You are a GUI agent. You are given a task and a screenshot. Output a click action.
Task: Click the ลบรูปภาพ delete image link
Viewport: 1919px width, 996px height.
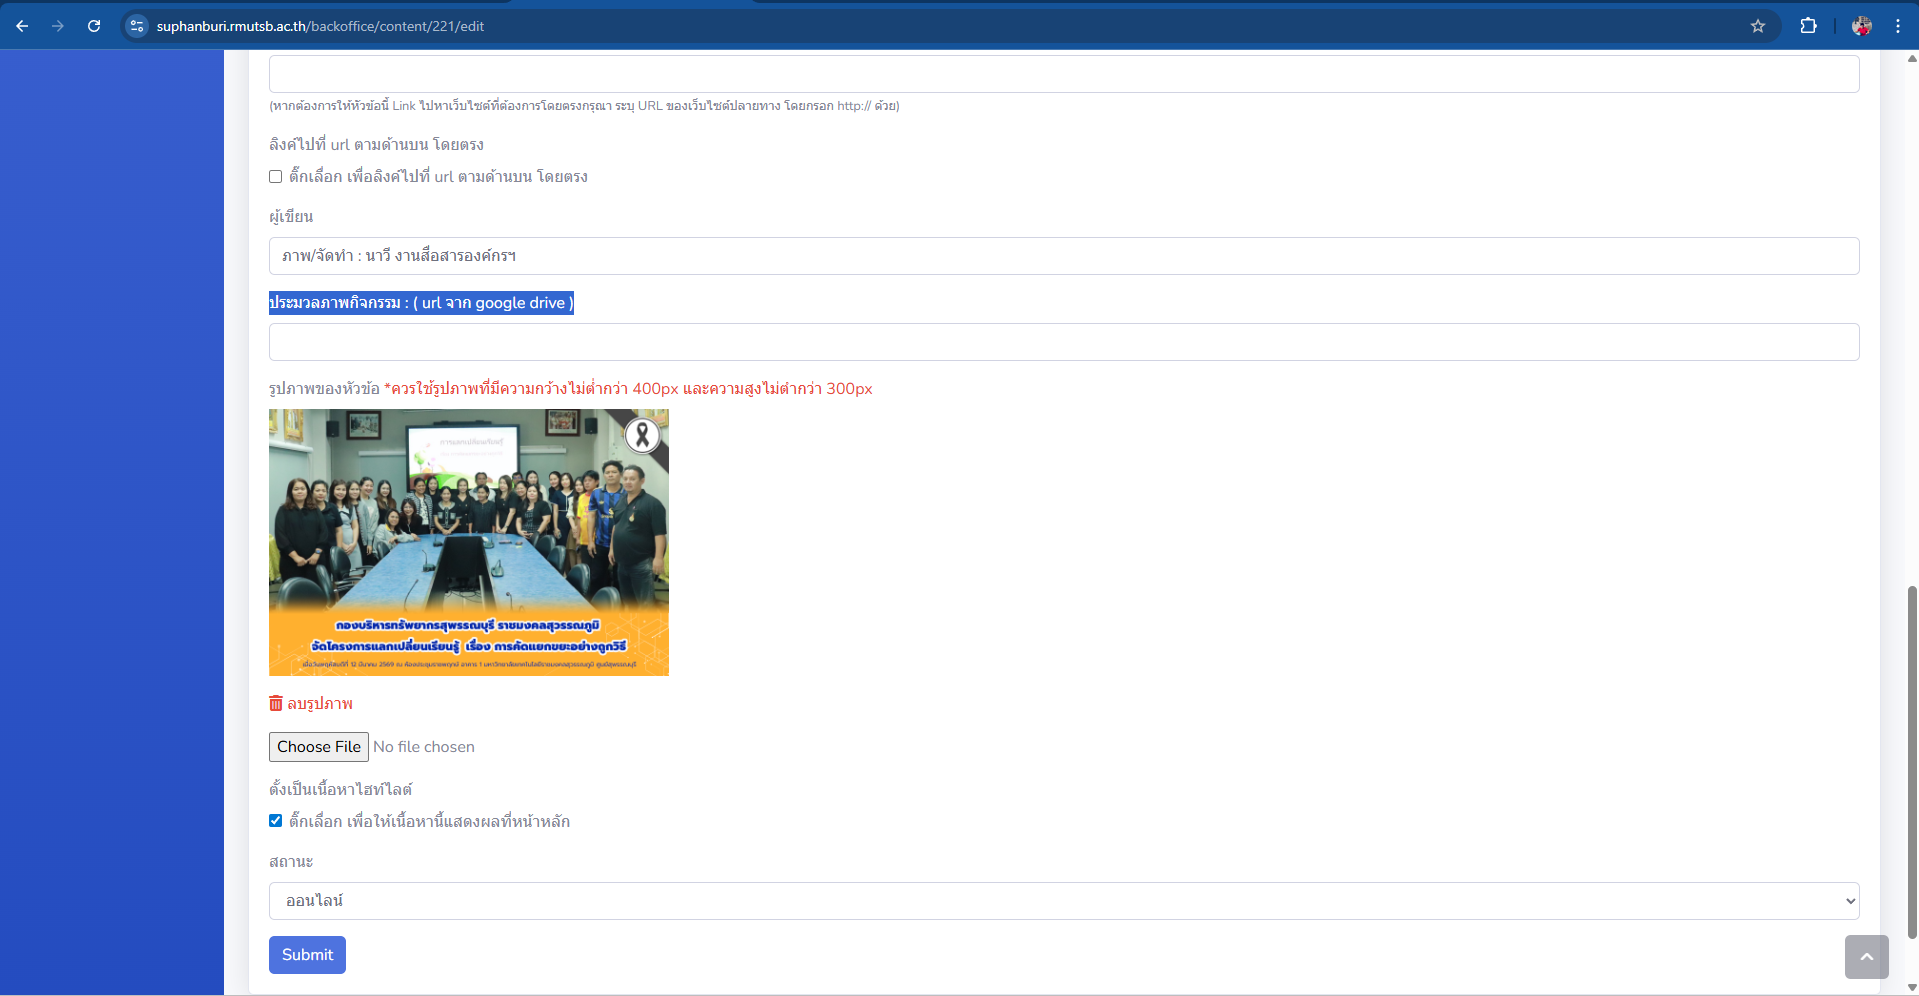[320, 704]
